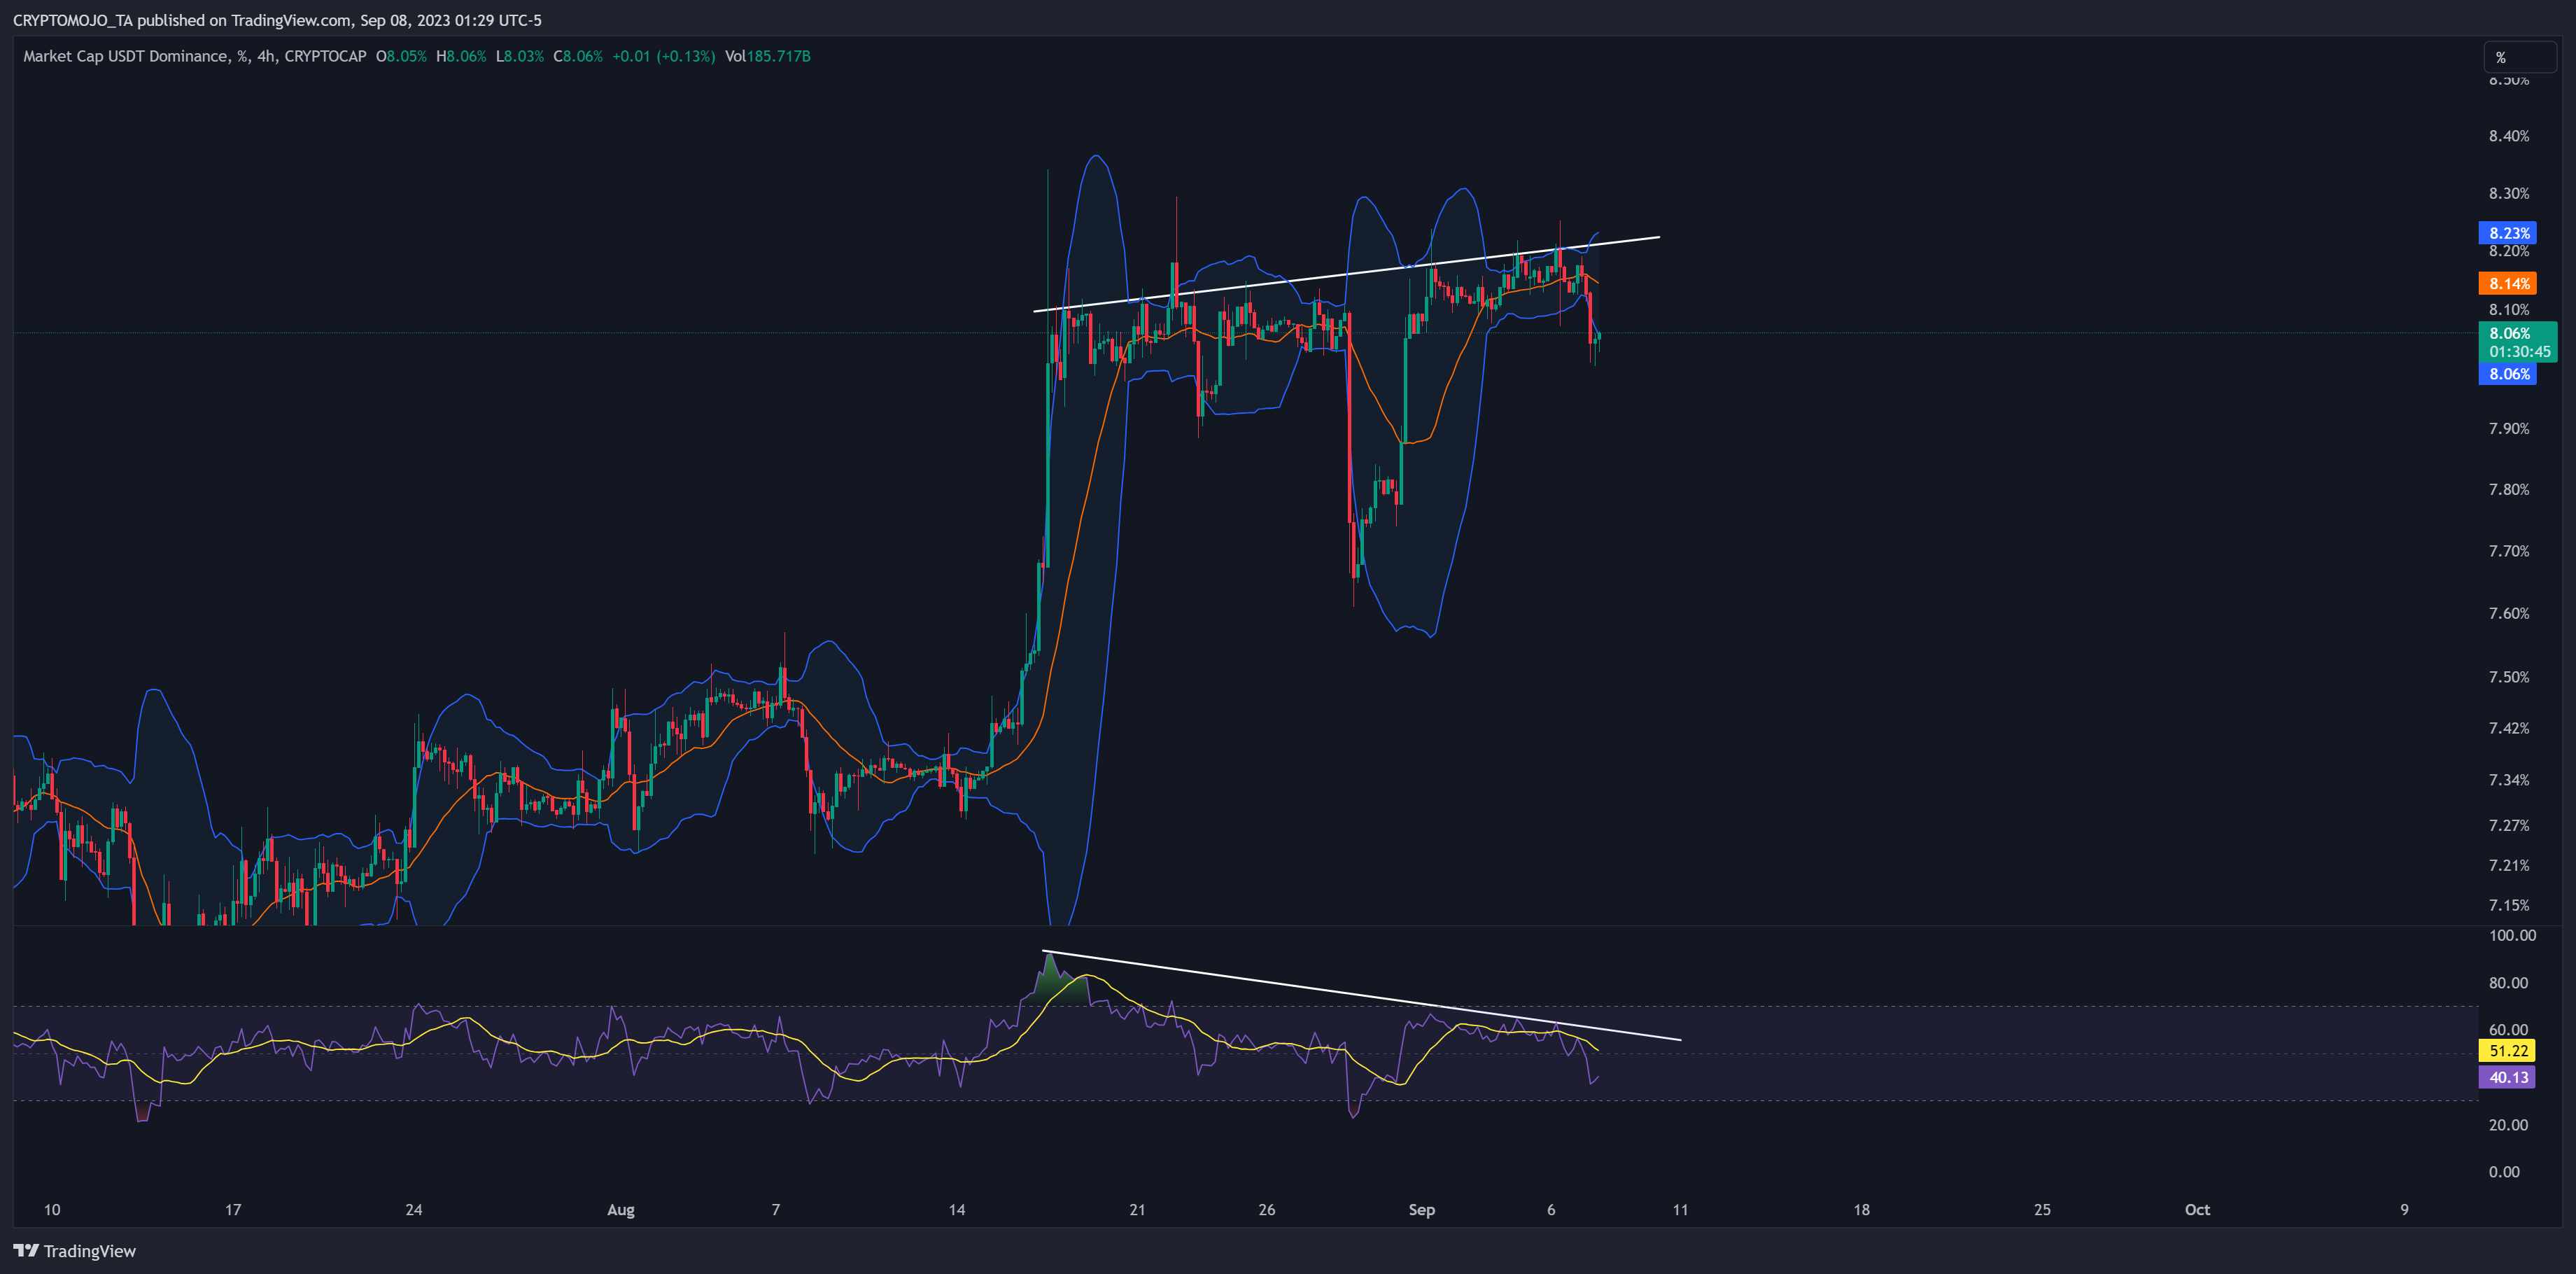
Task: Click the open value O8.05%
Action: click(x=401, y=56)
